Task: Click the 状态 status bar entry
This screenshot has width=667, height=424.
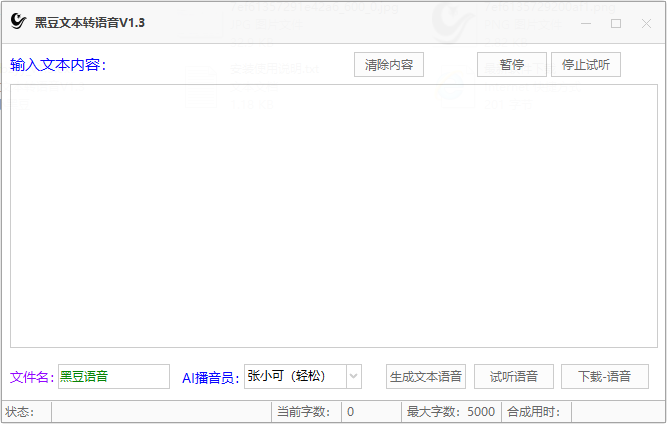Action: click(19, 412)
